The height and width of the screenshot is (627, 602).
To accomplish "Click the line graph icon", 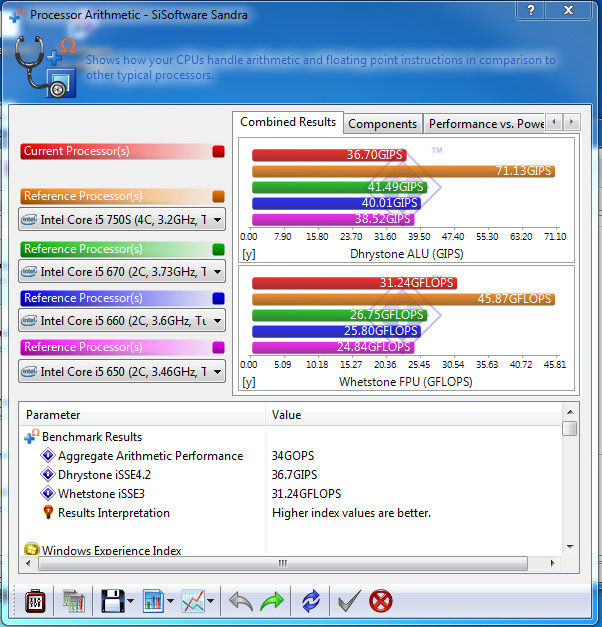I will [x=193, y=601].
